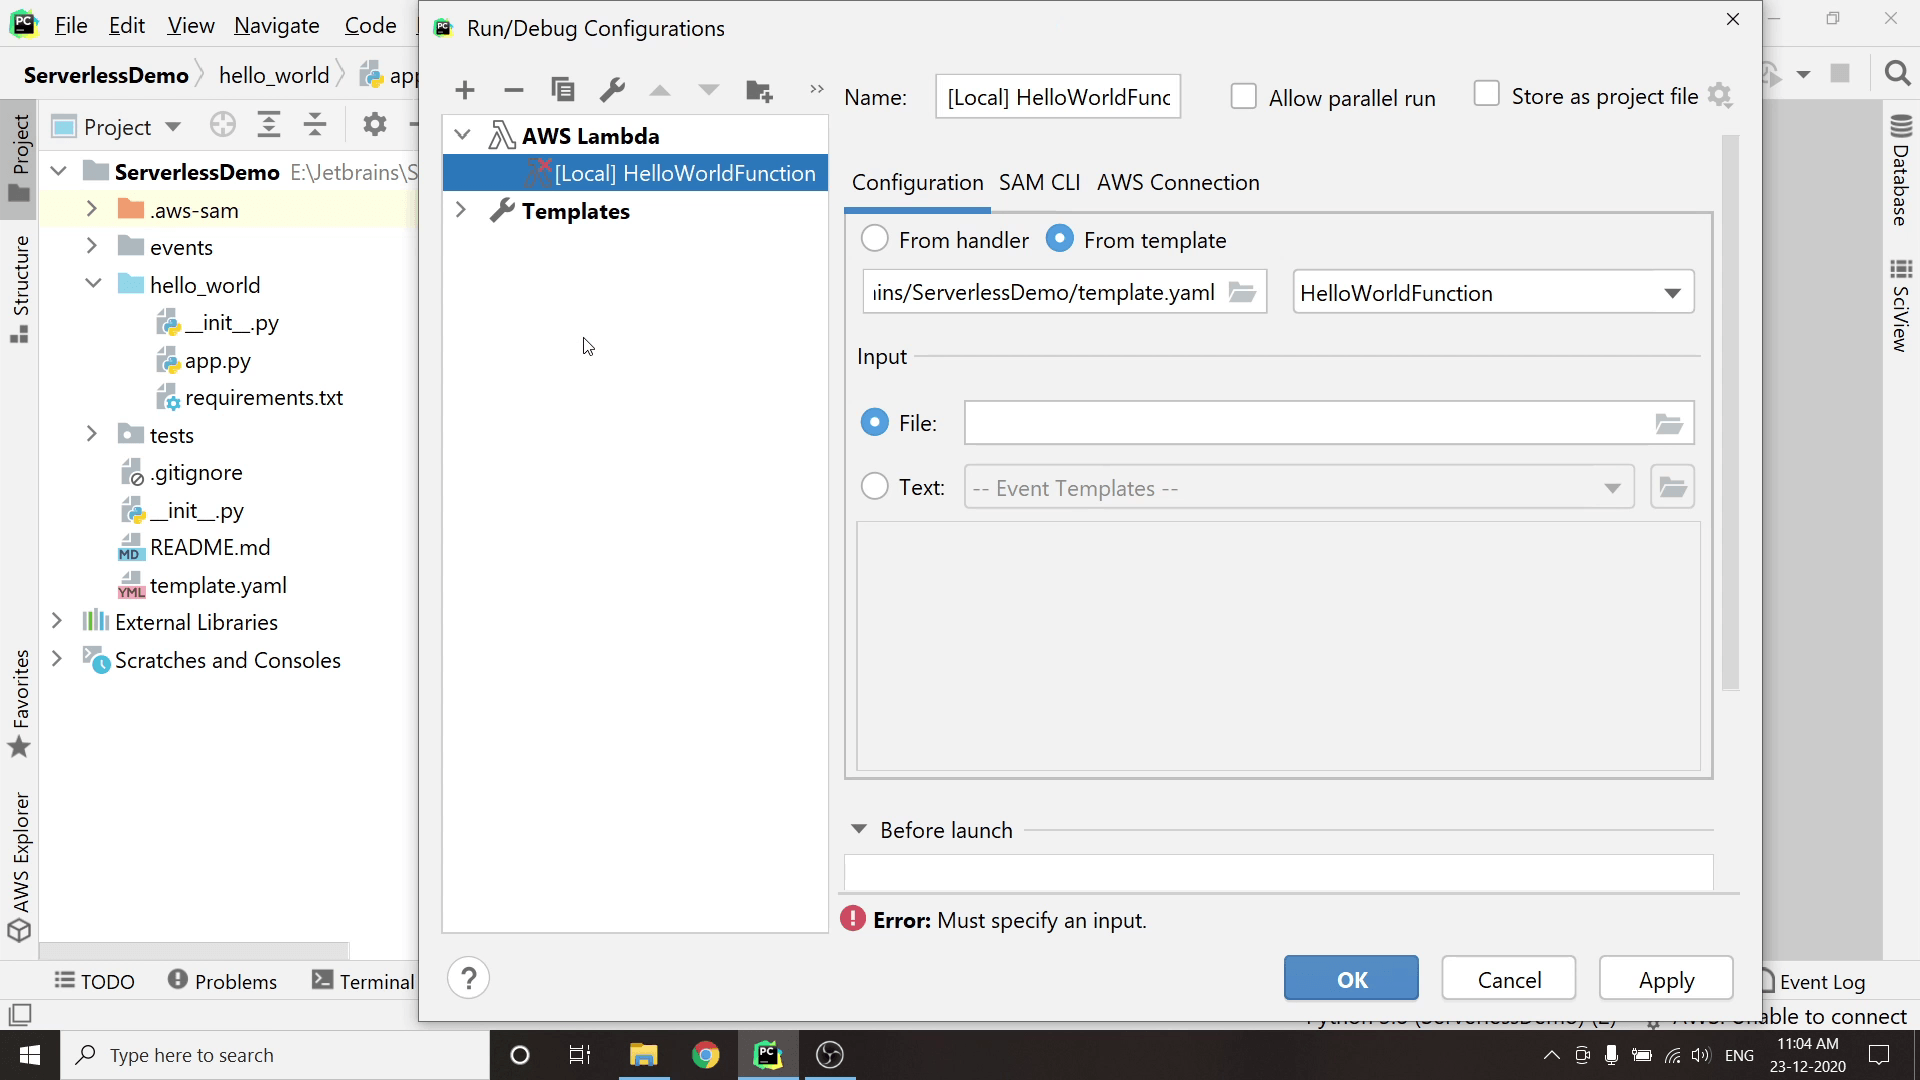Click the Copy Configuration icon

[563, 91]
